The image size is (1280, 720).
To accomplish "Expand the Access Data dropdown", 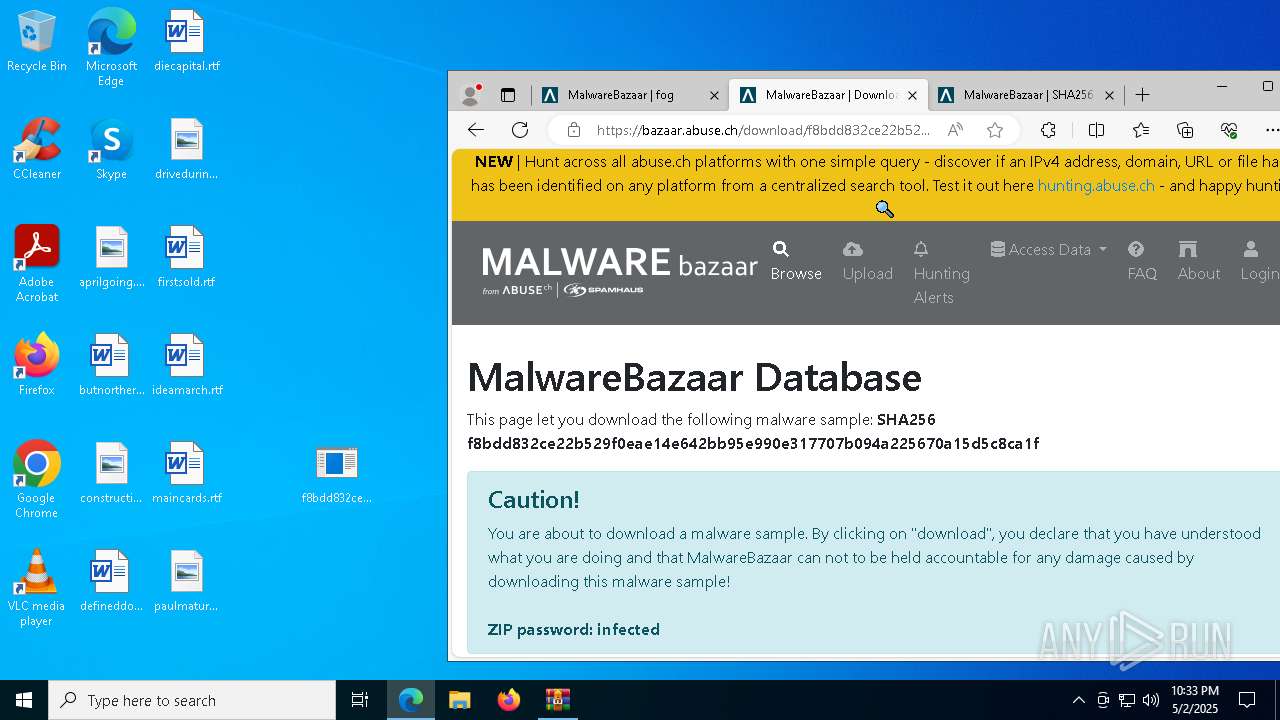I will [1049, 249].
